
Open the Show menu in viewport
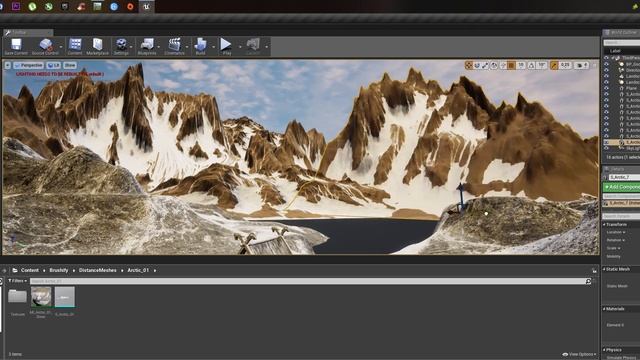click(x=70, y=65)
